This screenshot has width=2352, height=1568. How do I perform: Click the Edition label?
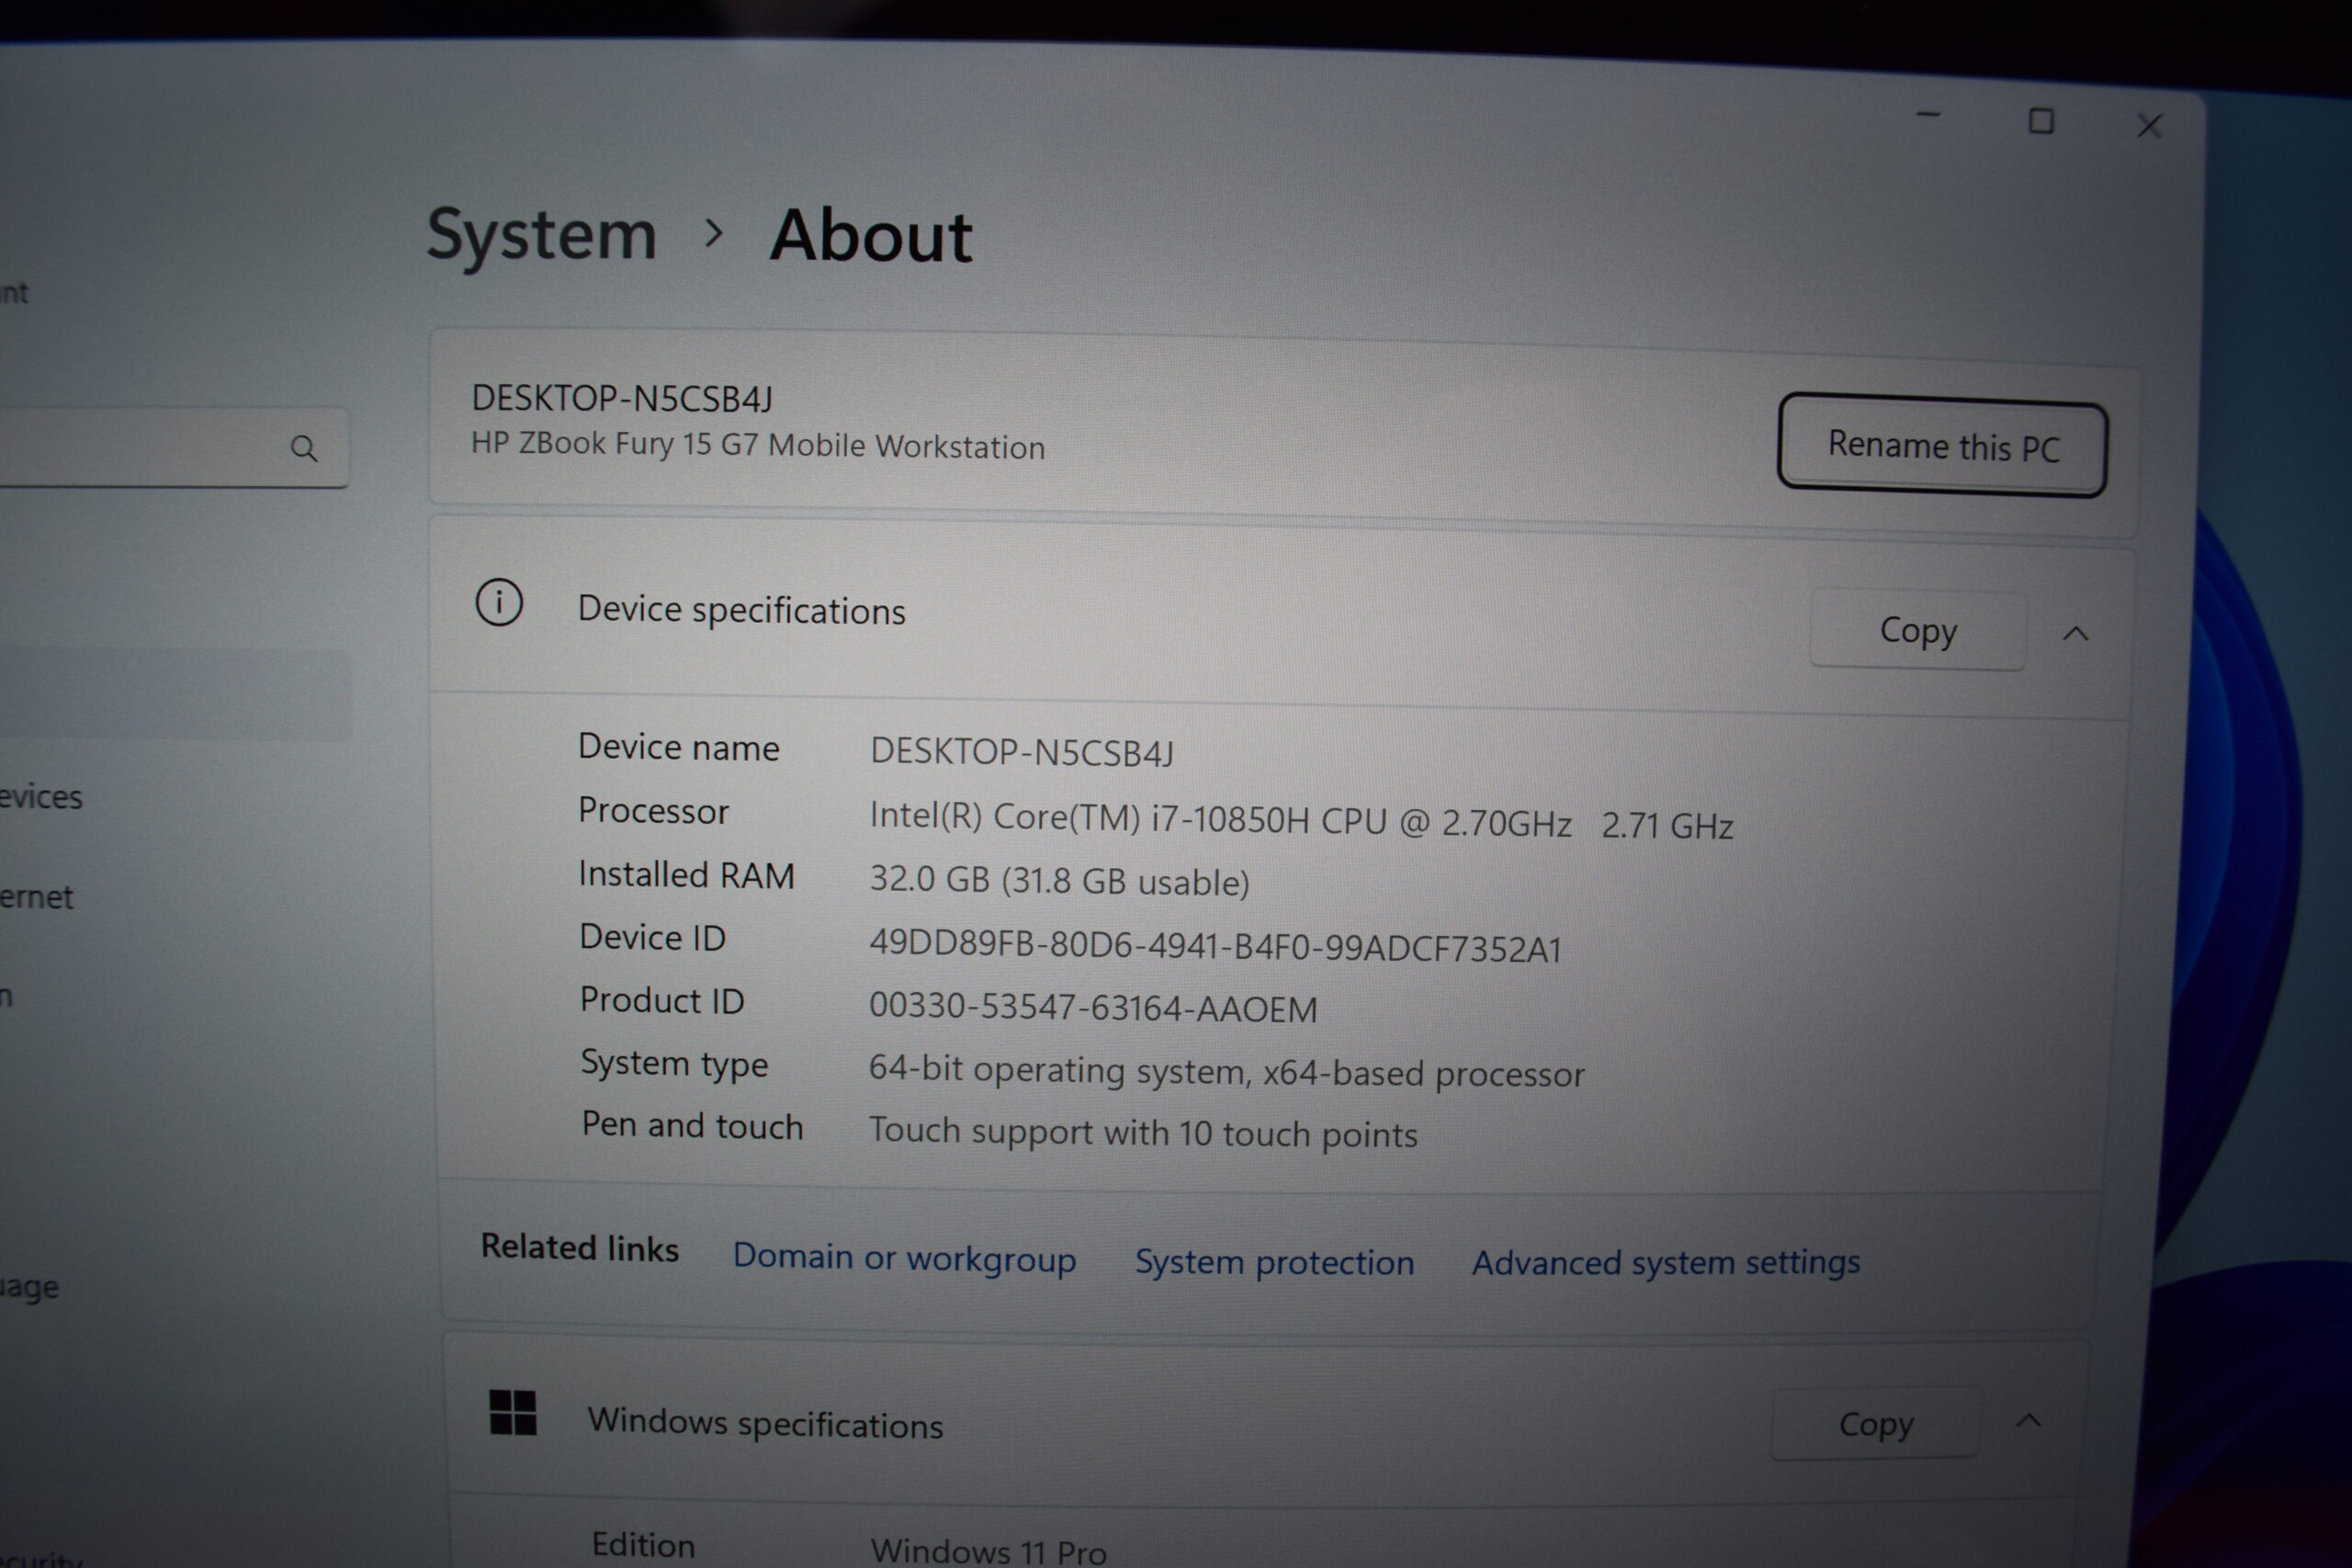click(x=643, y=1545)
